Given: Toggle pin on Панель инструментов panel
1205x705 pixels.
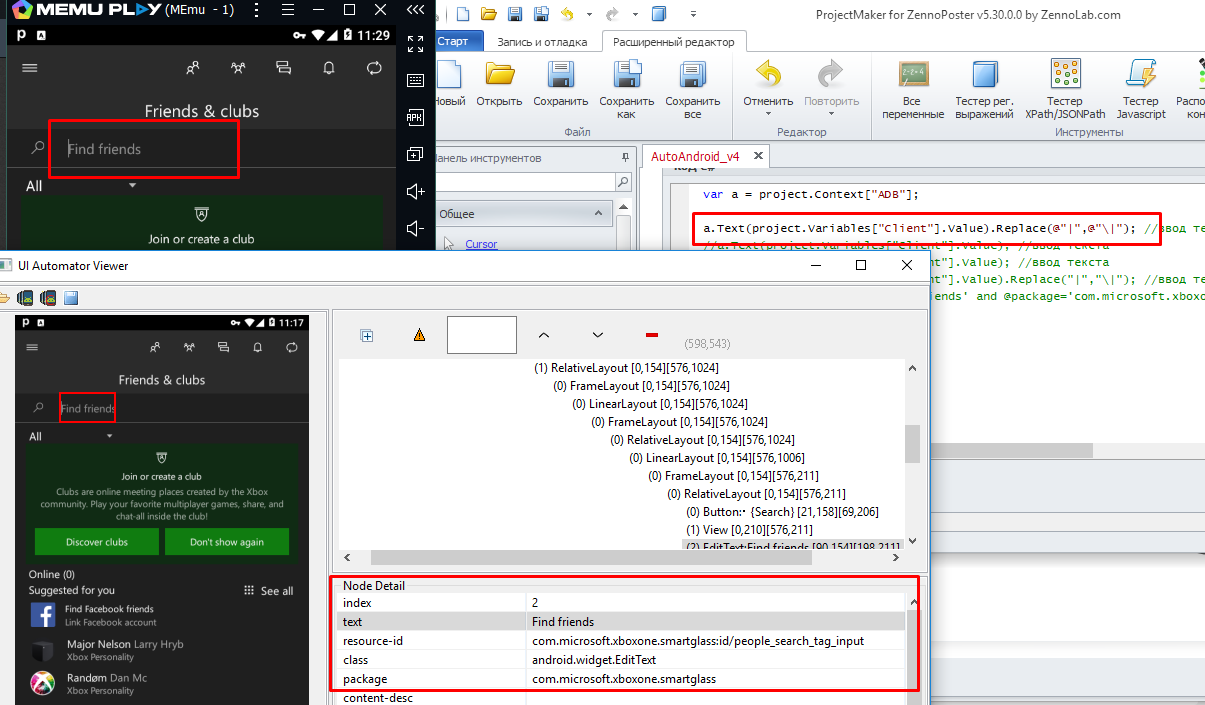Looking at the screenshot, I should pyautogui.click(x=626, y=157).
